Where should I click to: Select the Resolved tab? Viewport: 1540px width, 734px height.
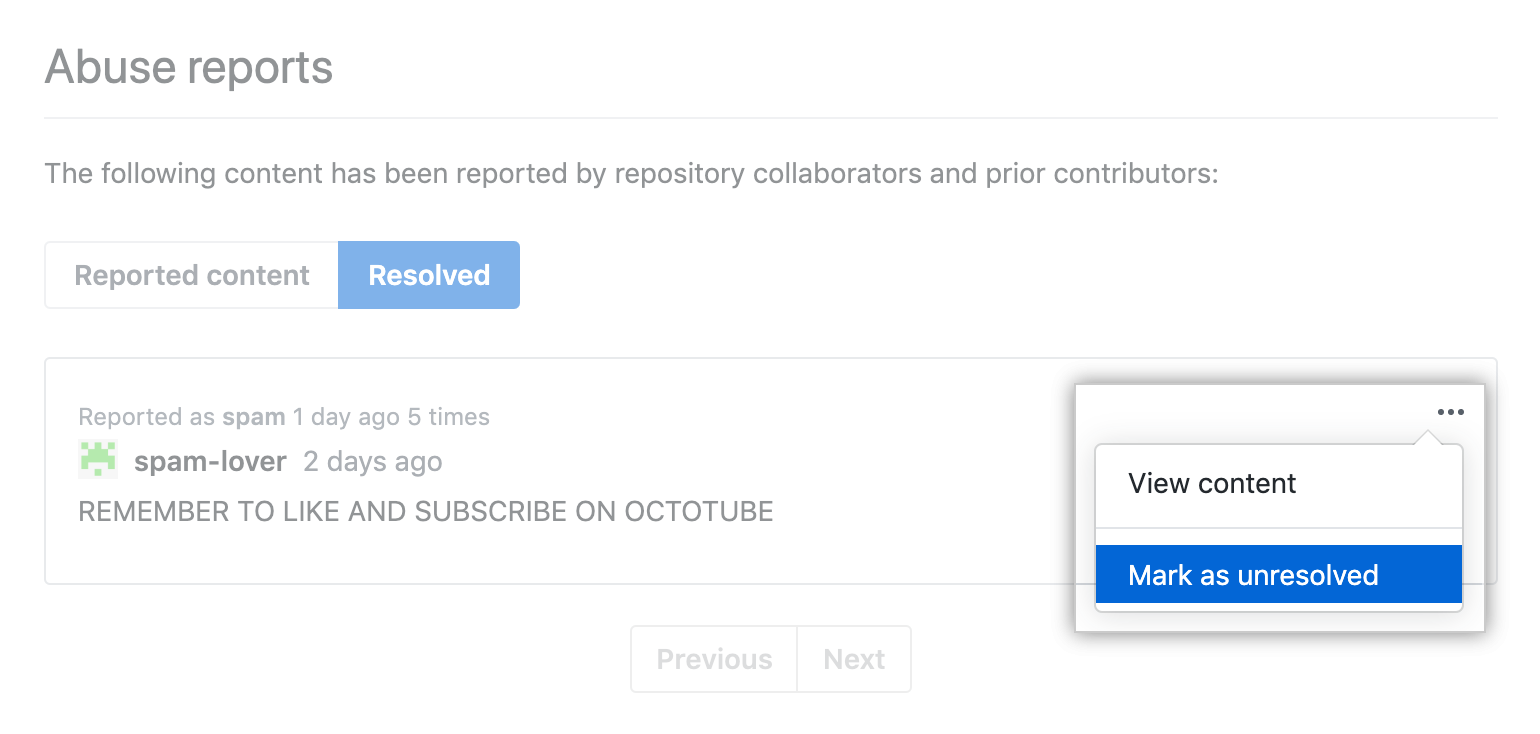click(x=429, y=275)
